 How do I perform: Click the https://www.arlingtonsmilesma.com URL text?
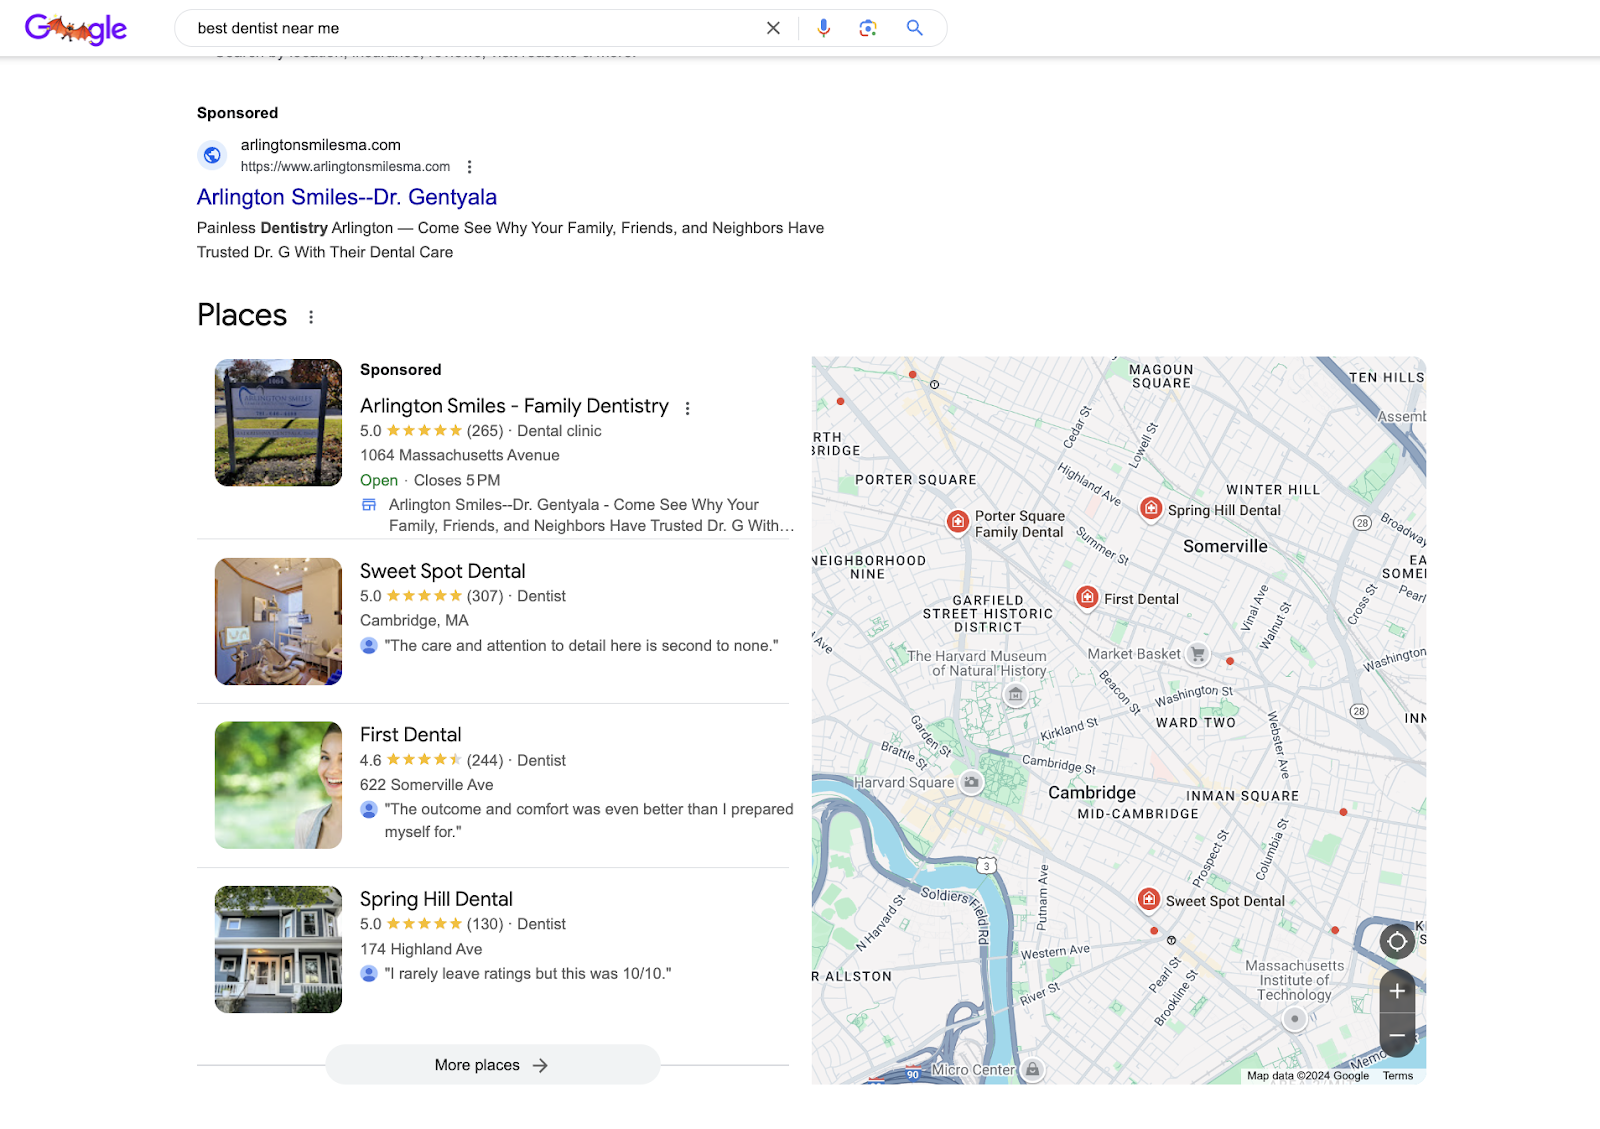coord(345,167)
